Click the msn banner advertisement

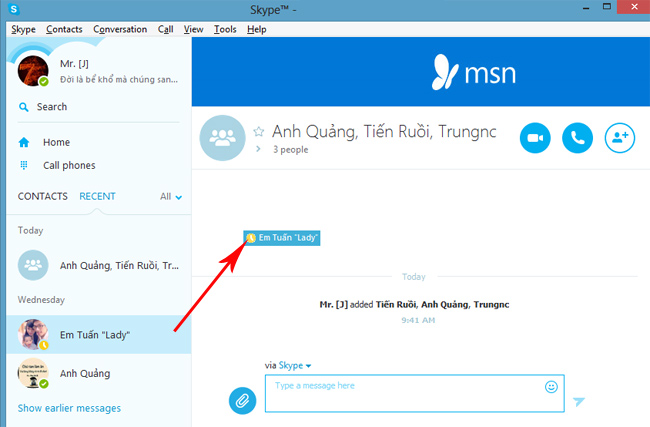[421, 72]
